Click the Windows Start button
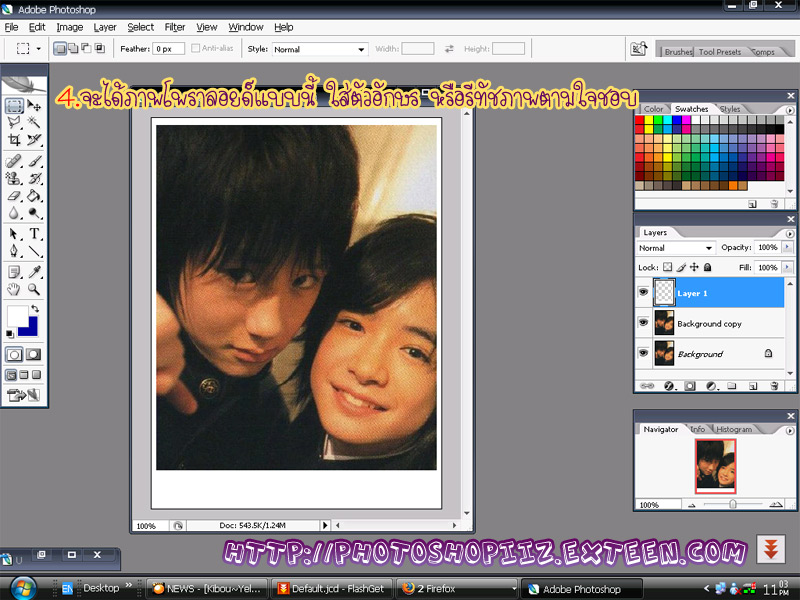Viewport: 800px width, 600px height. 23,588
